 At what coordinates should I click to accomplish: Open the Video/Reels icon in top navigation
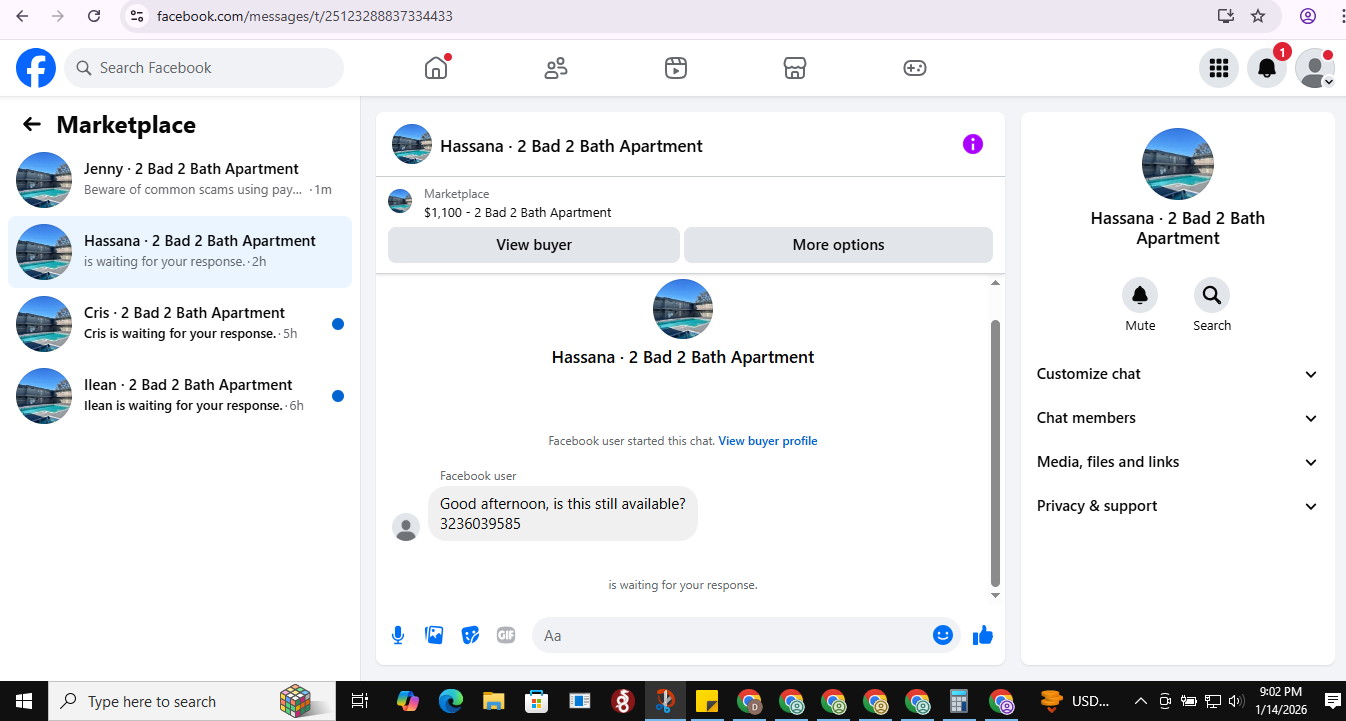[x=676, y=68]
